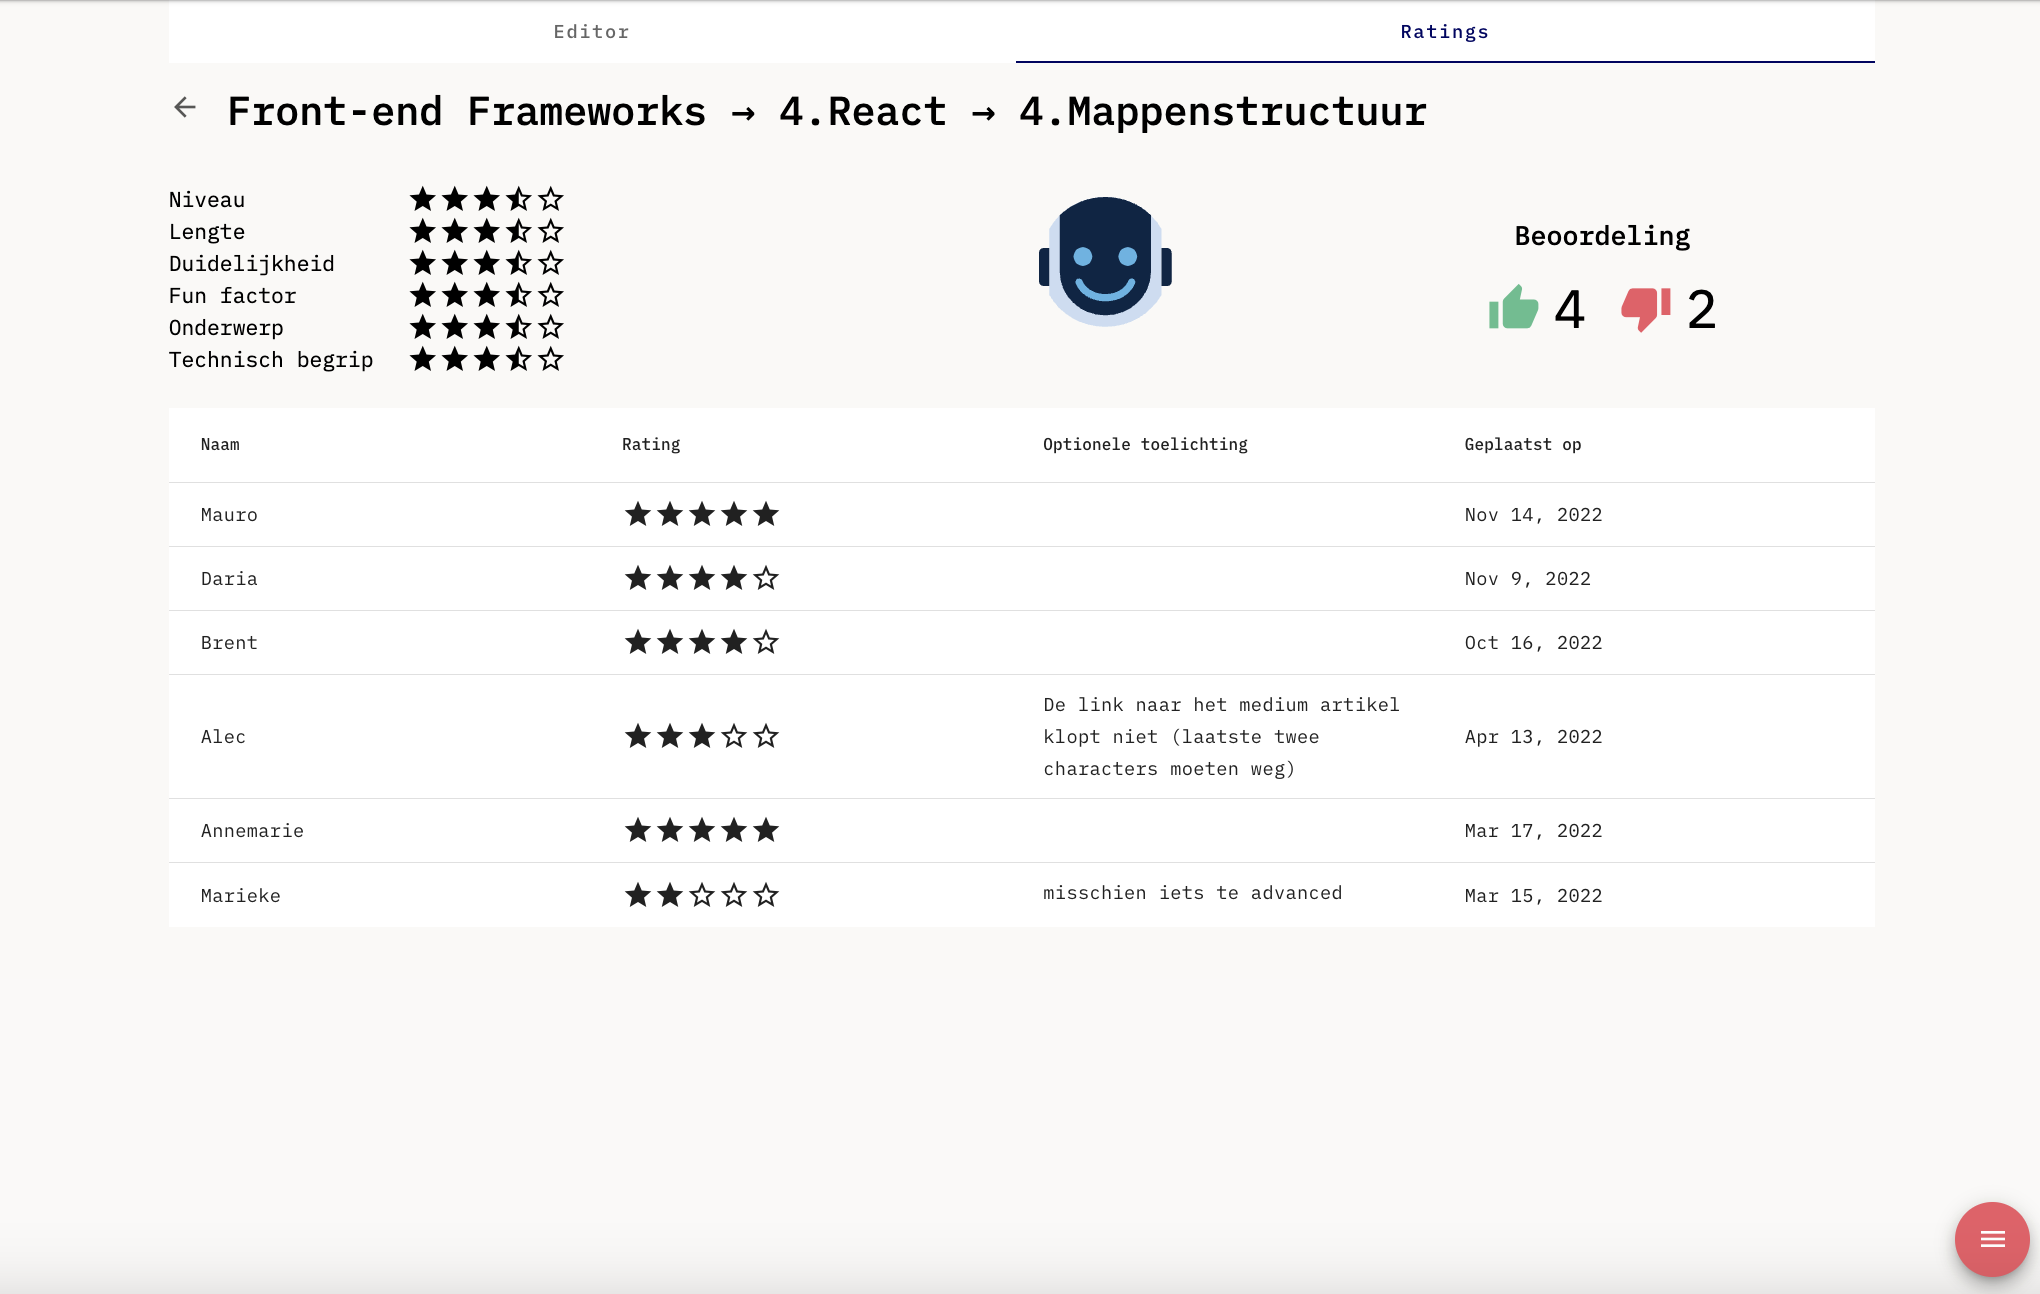Select the Ratings tab
Screen dimensions: 2040x1294
click(x=1445, y=32)
